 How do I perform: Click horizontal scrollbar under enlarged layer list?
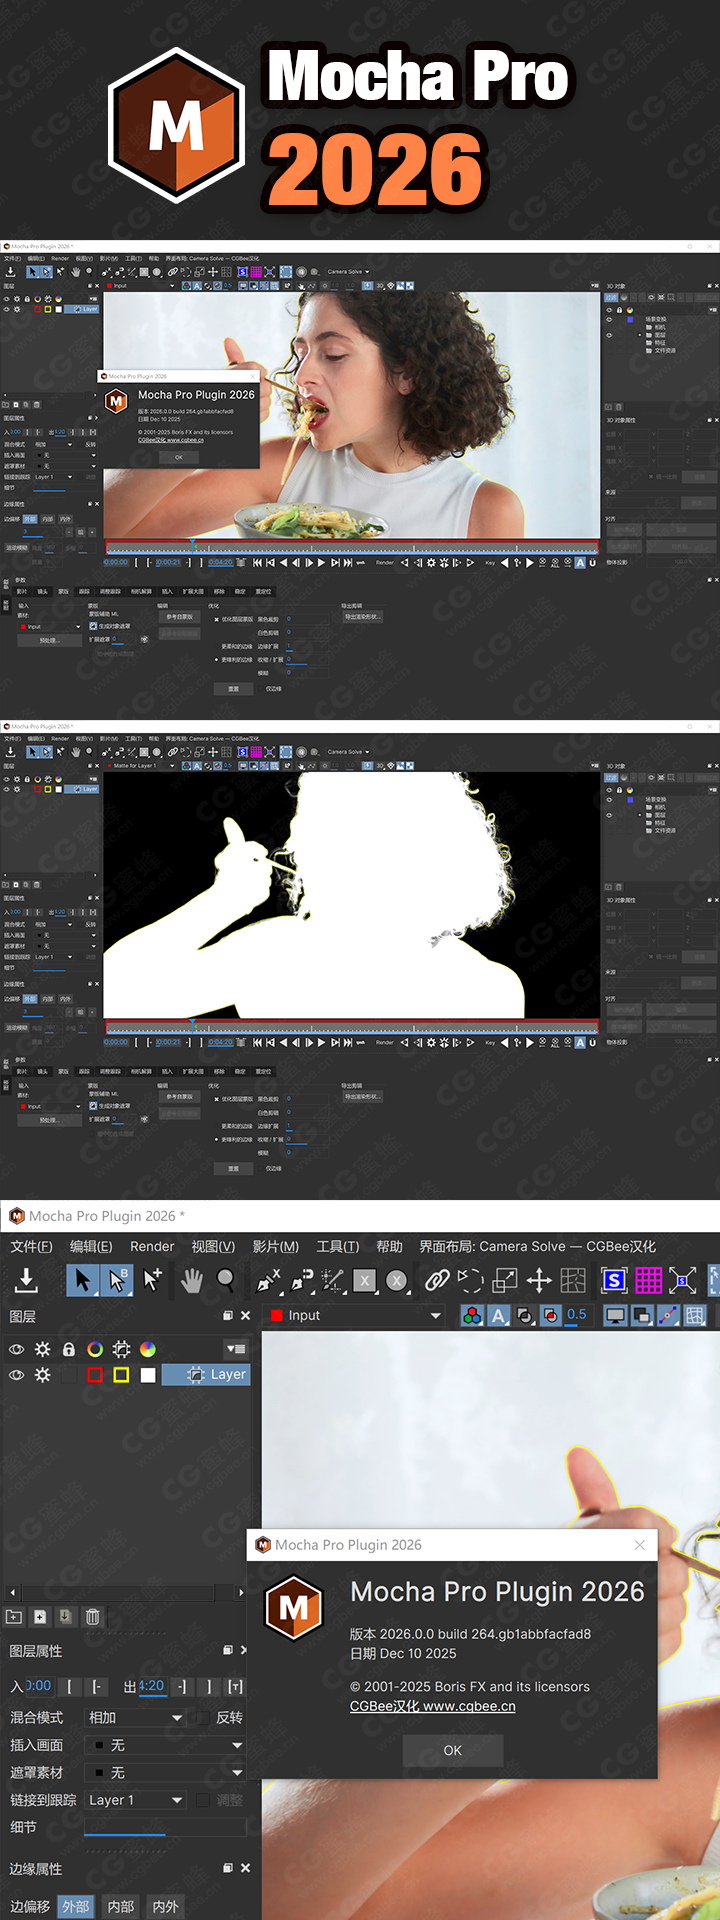click(126, 1592)
